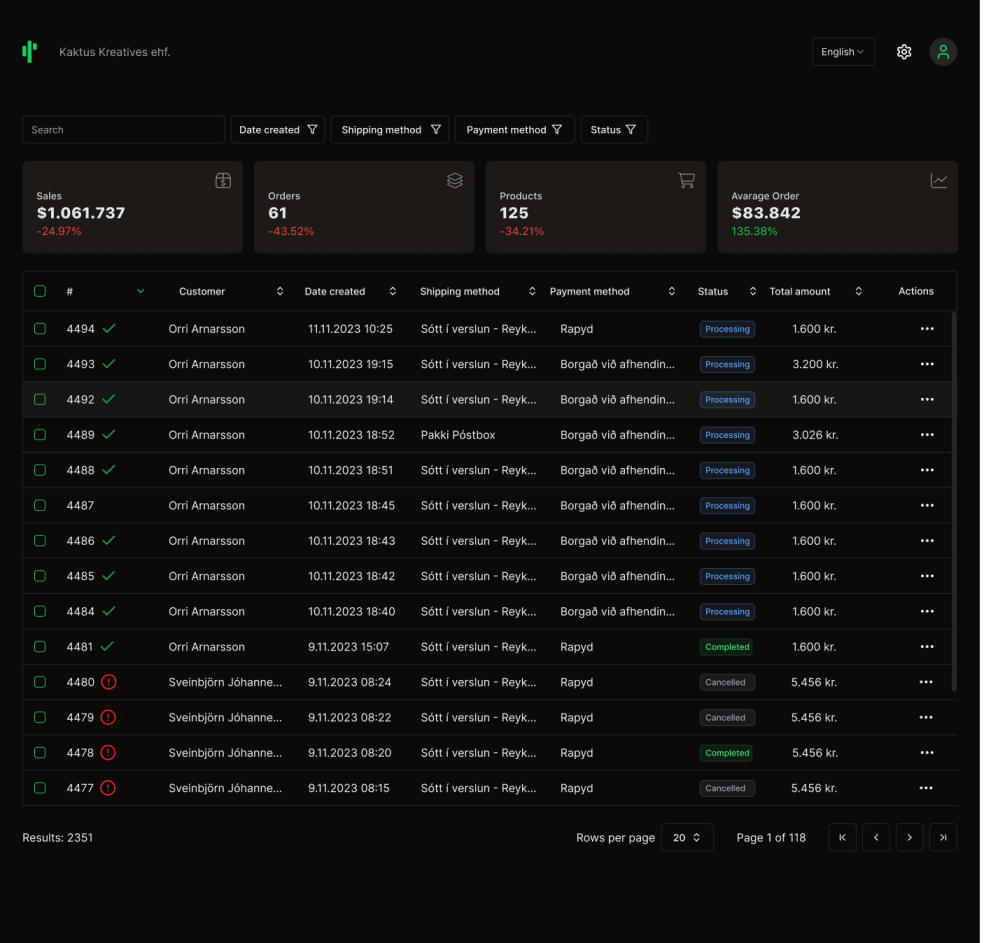Open the Shipping method filter
Viewport: 991px width, 943px height.
390,130
